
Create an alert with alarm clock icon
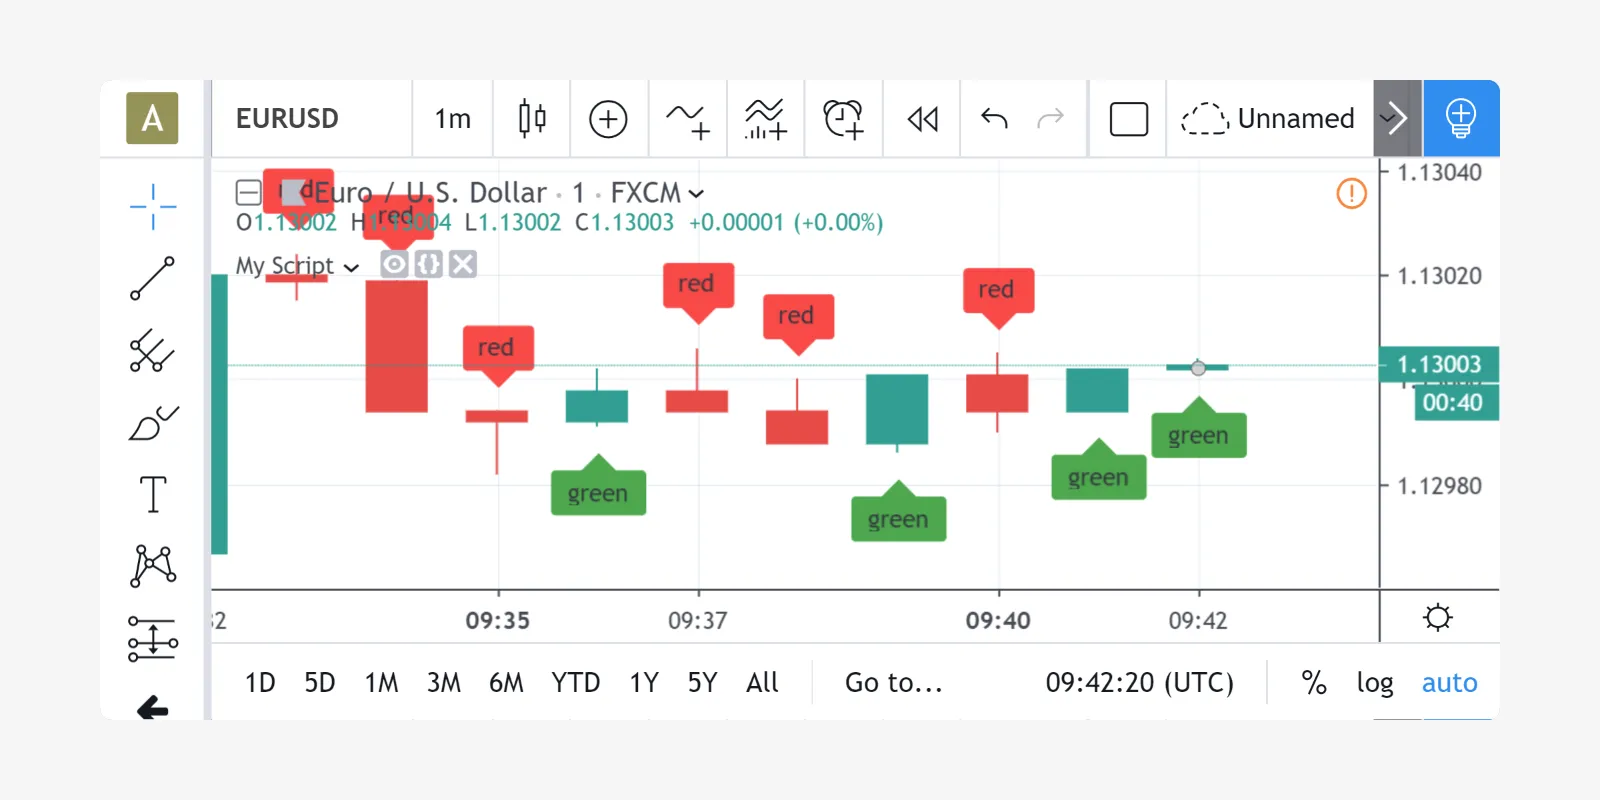tap(843, 119)
